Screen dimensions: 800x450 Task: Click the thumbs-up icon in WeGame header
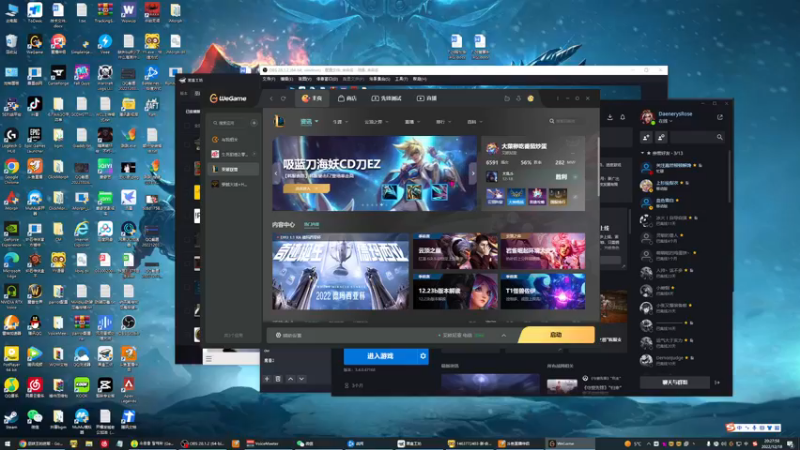tap(507, 98)
